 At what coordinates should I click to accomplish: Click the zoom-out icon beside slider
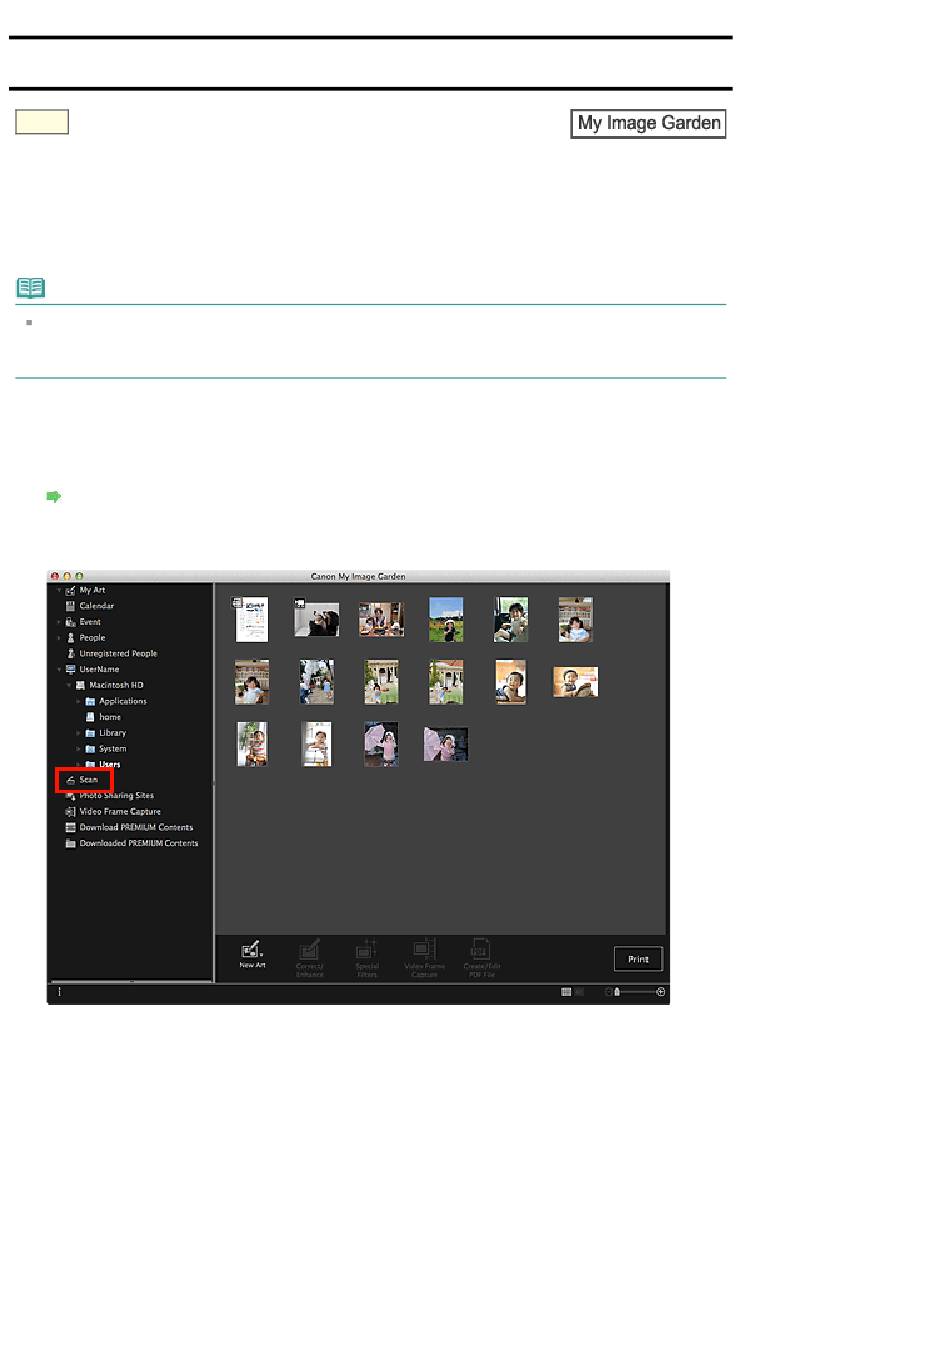608,992
